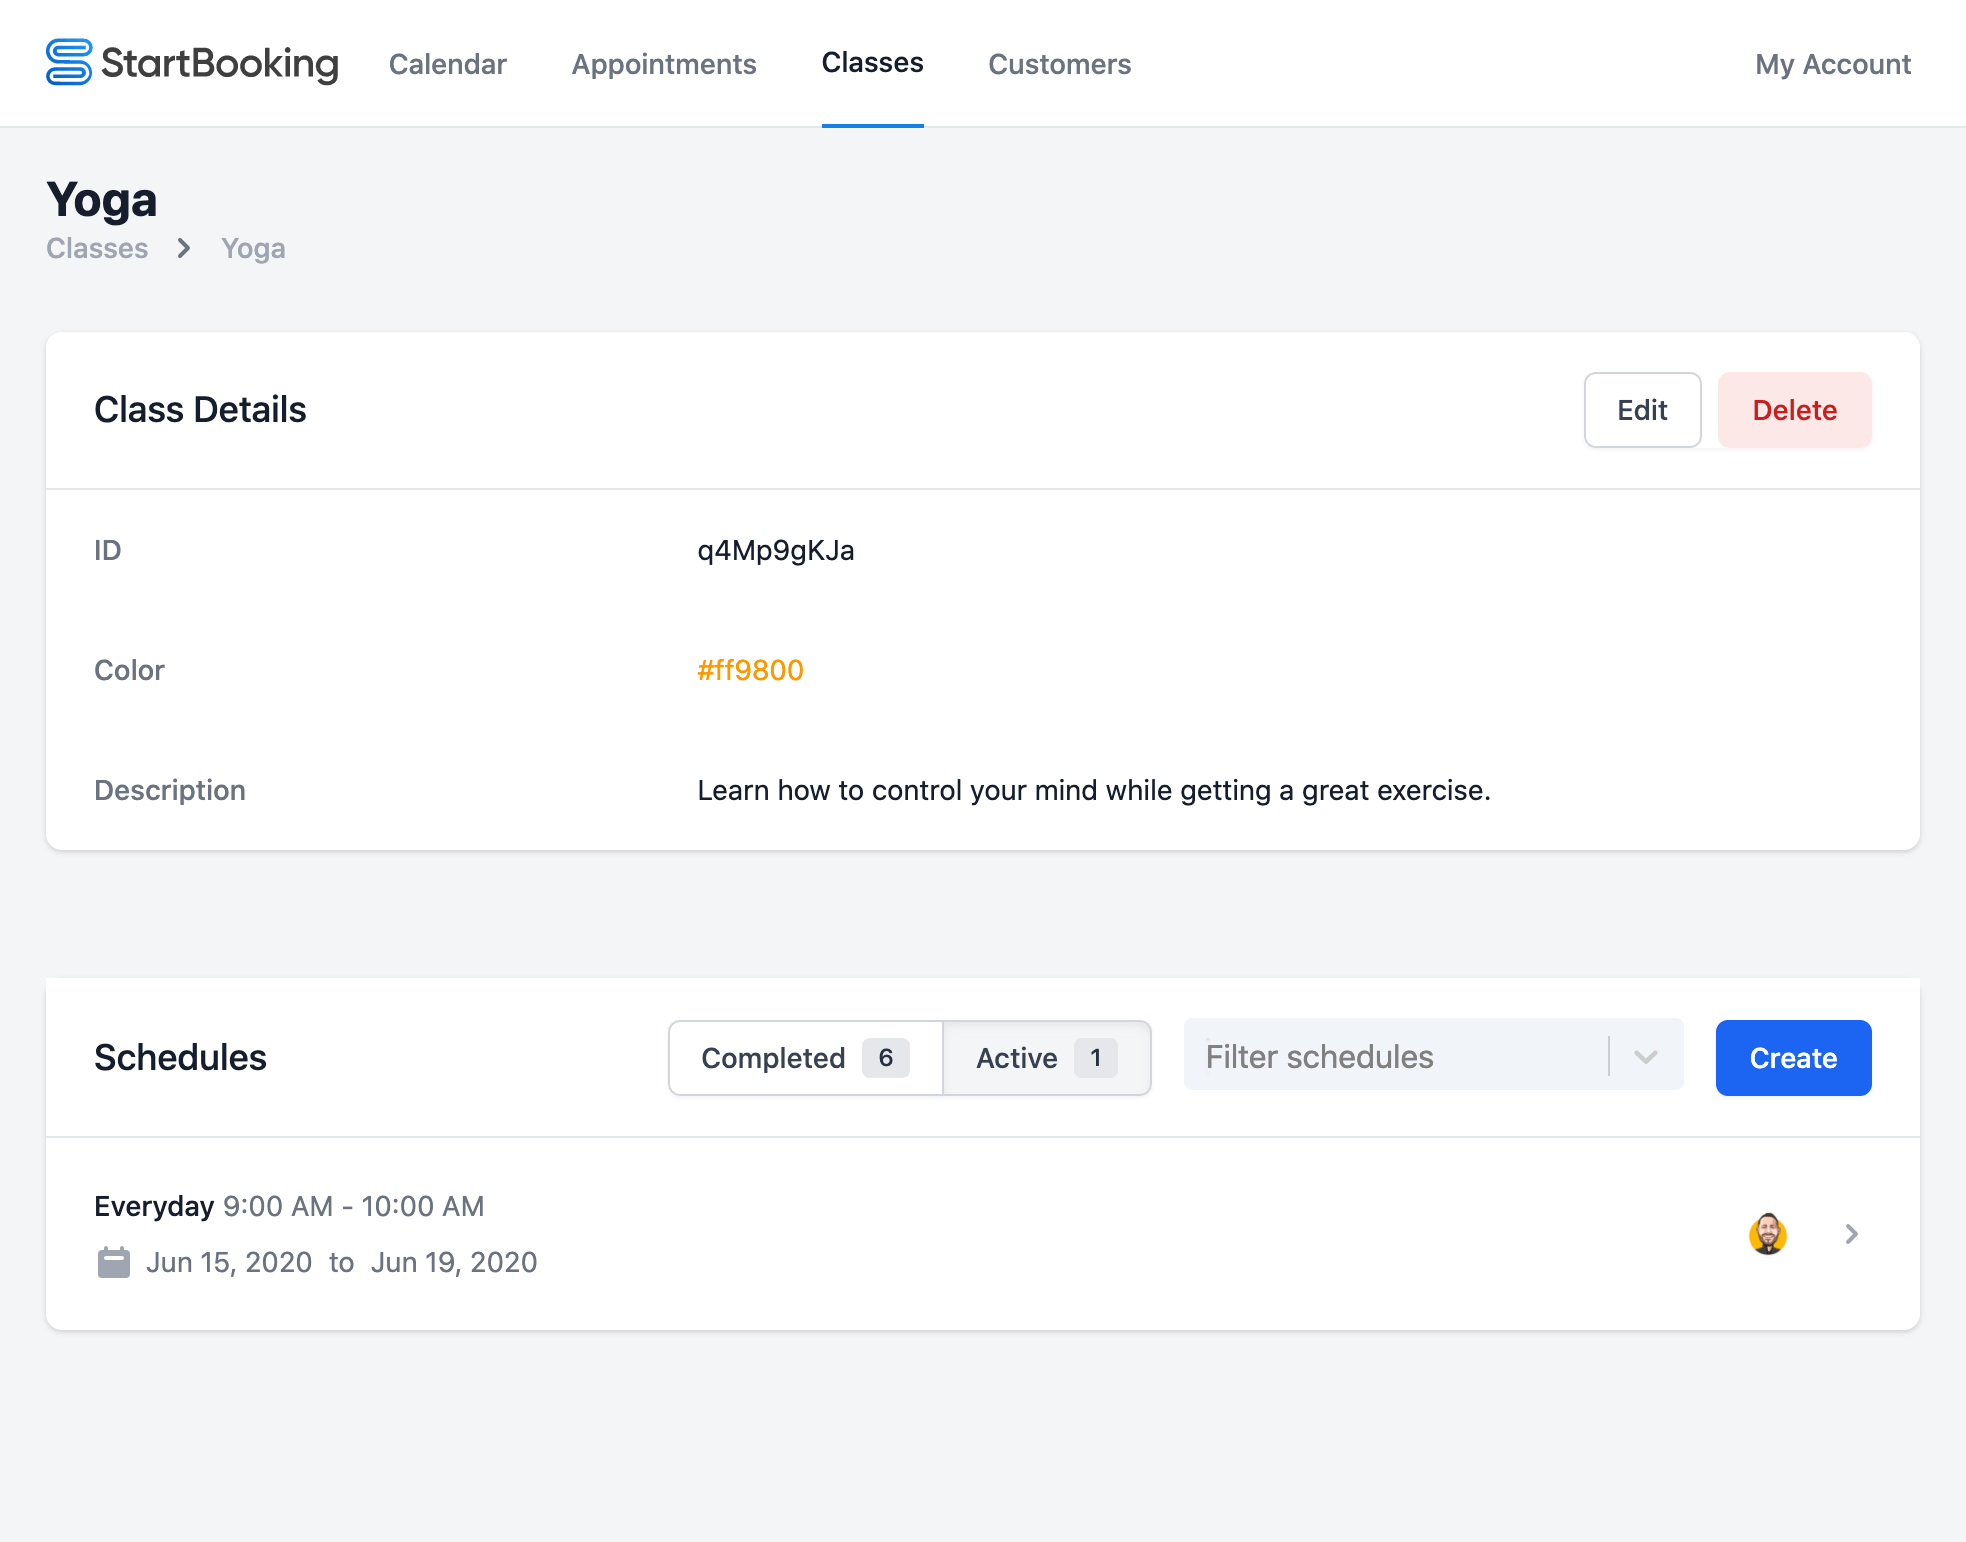The width and height of the screenshot is (1966, 1542).
Task: Click the Class Details heading
Action: click(x=200, y=410)
